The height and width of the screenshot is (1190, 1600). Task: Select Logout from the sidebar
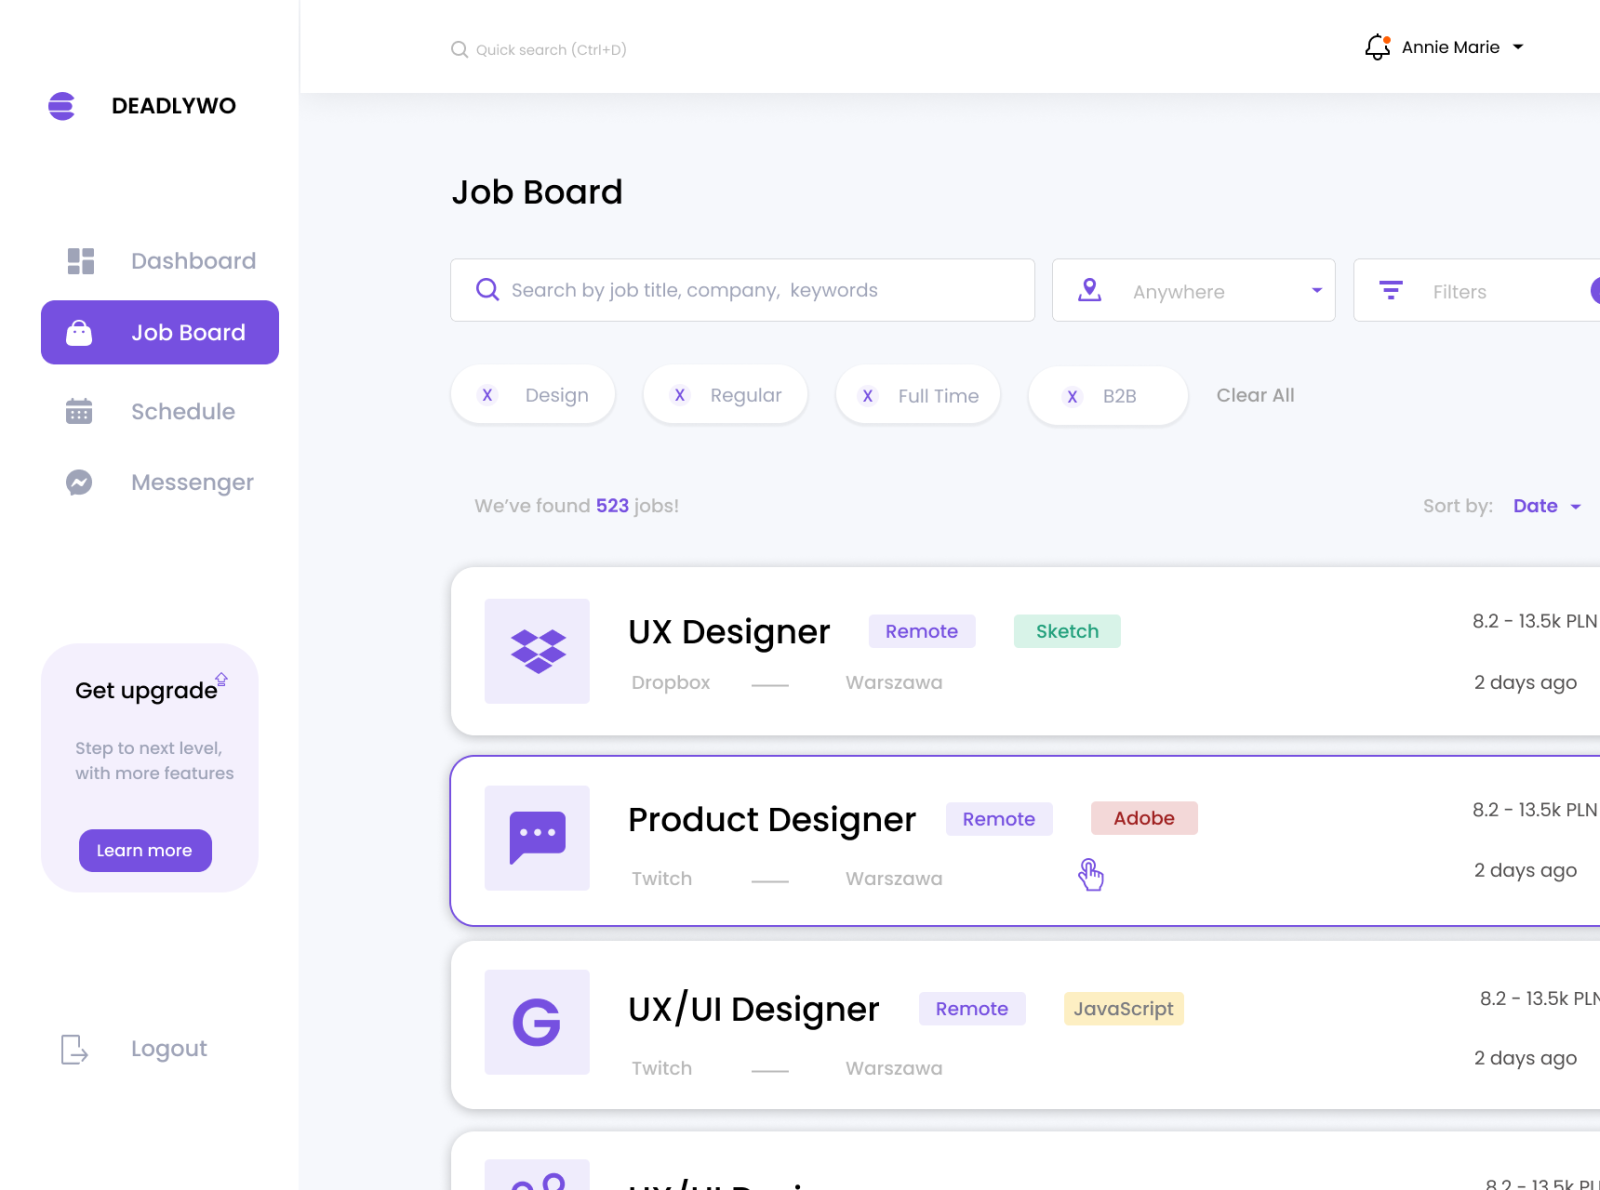(x=168, y=1048)
